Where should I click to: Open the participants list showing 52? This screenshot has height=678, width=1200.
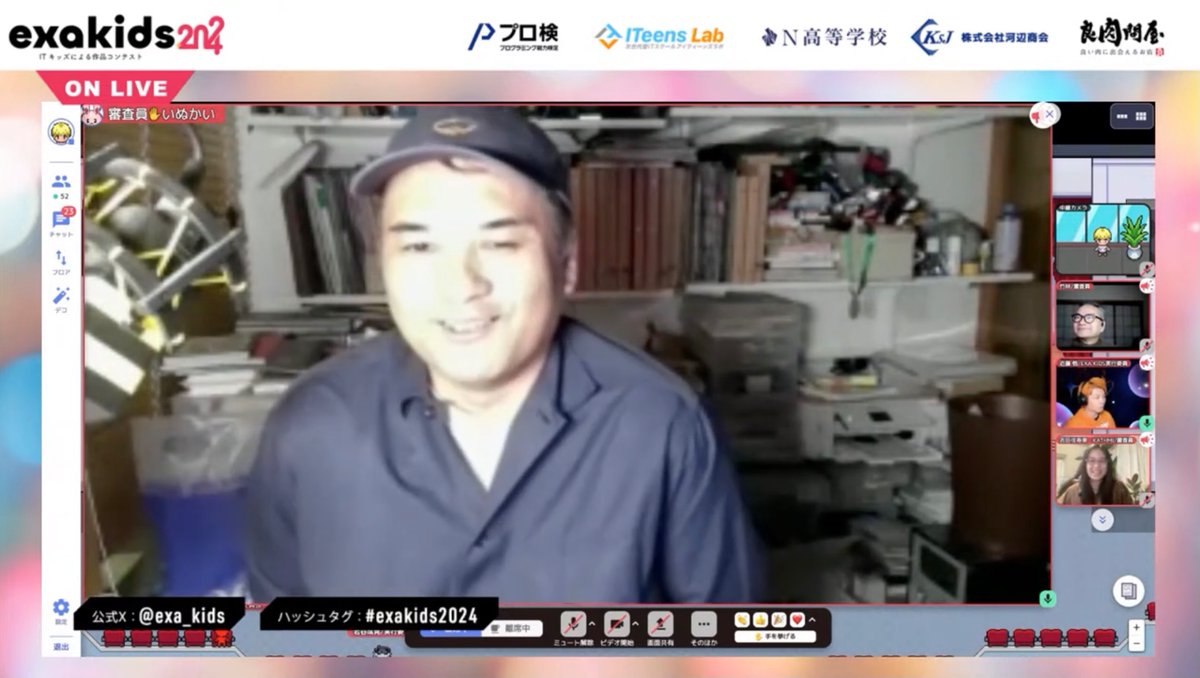(61, 186)
